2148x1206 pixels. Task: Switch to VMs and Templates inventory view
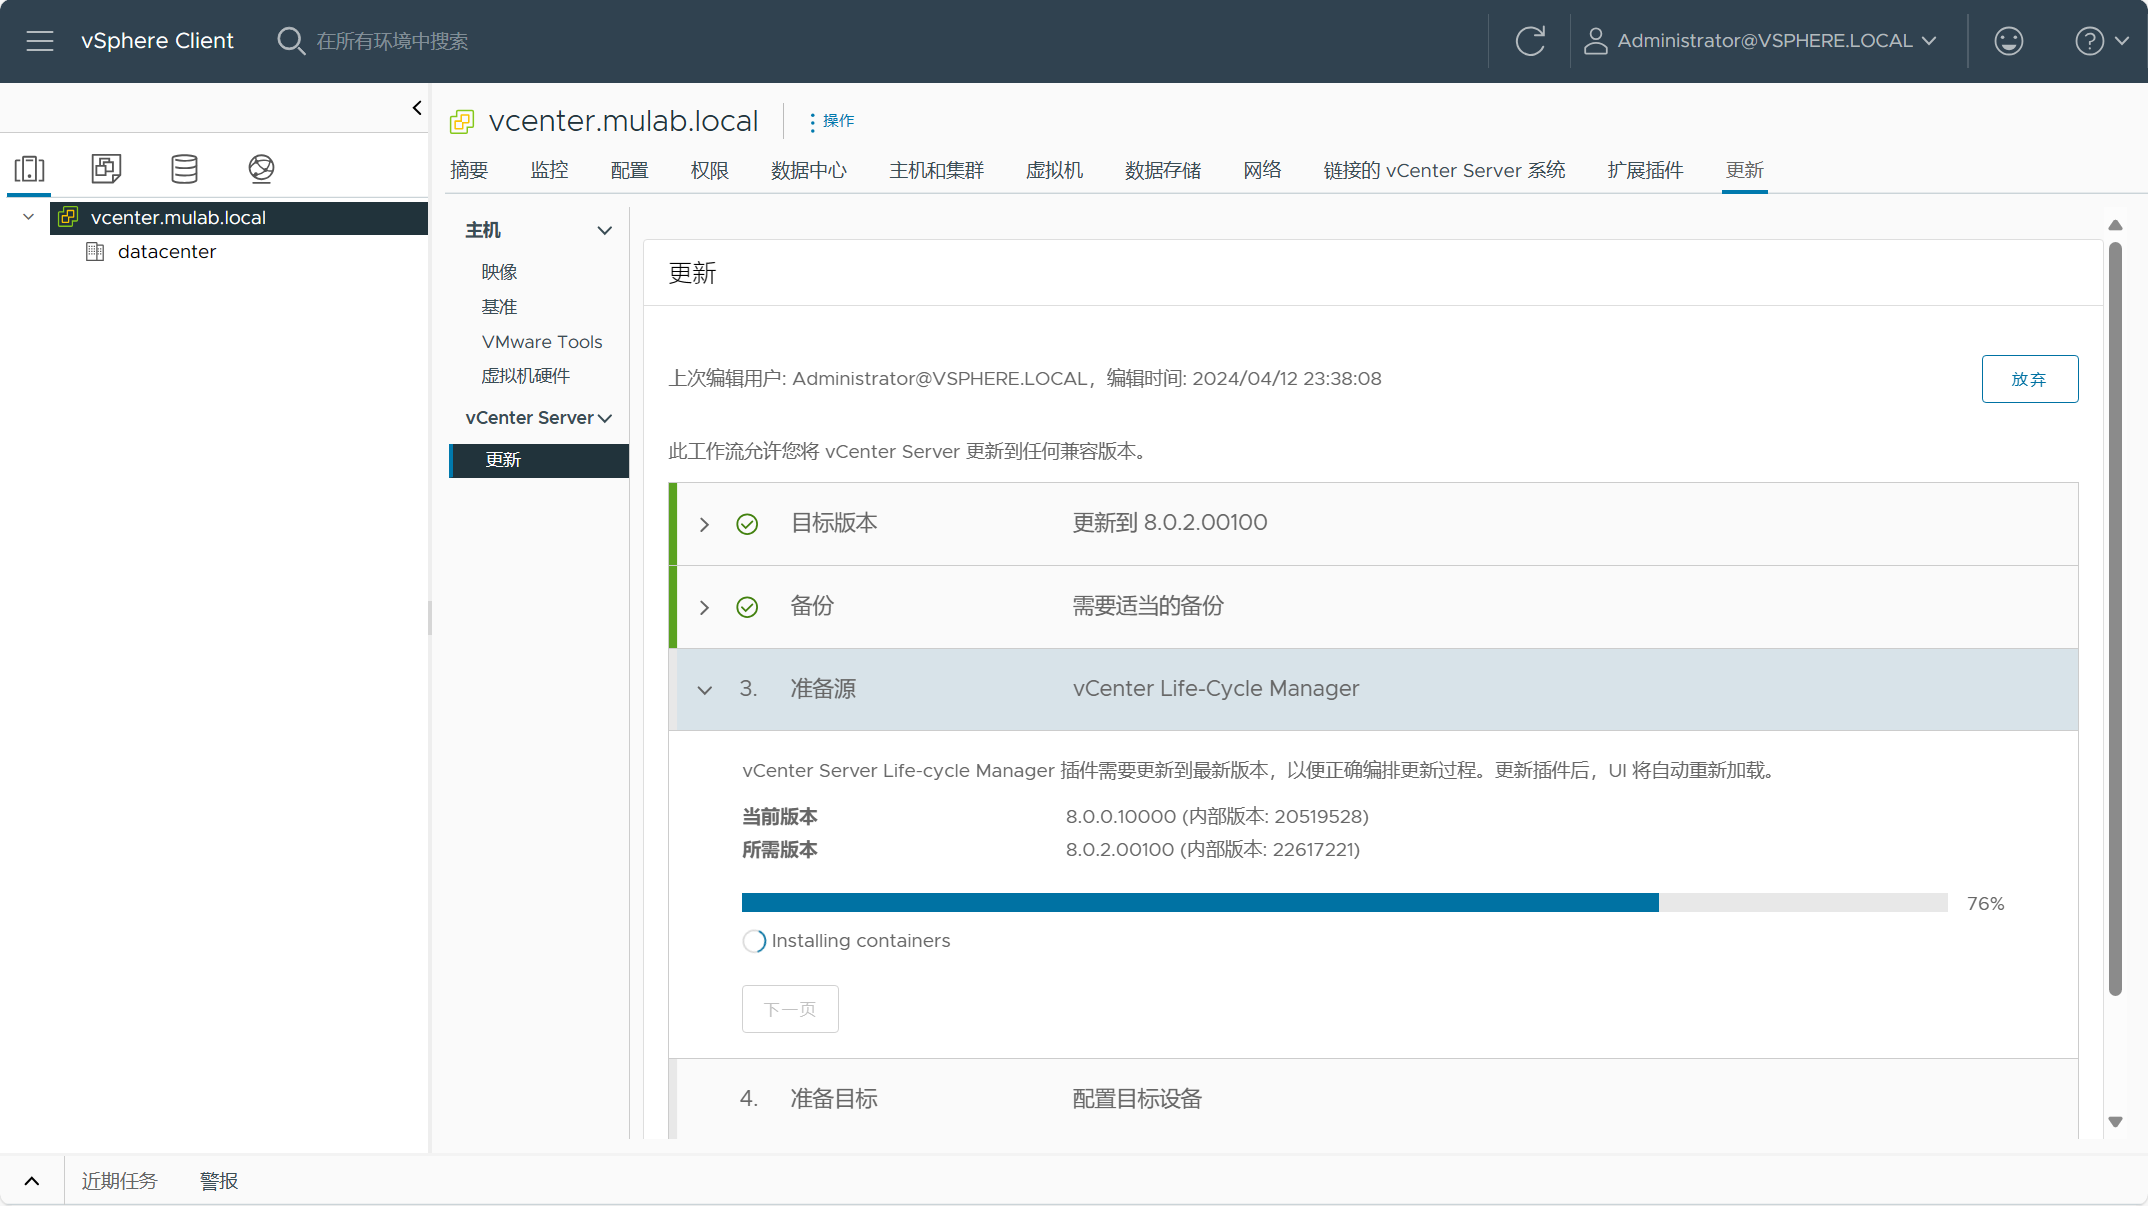tap(106, 168)
